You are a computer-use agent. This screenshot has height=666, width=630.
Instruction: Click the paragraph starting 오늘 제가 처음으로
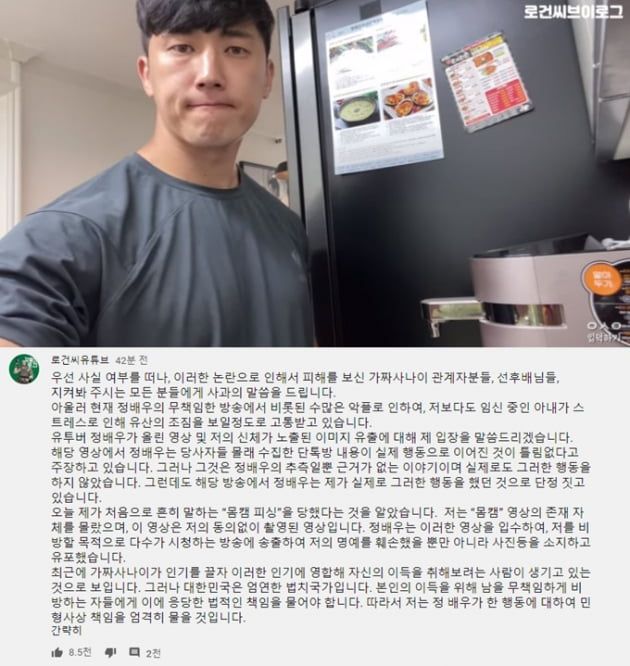[321, 535]
